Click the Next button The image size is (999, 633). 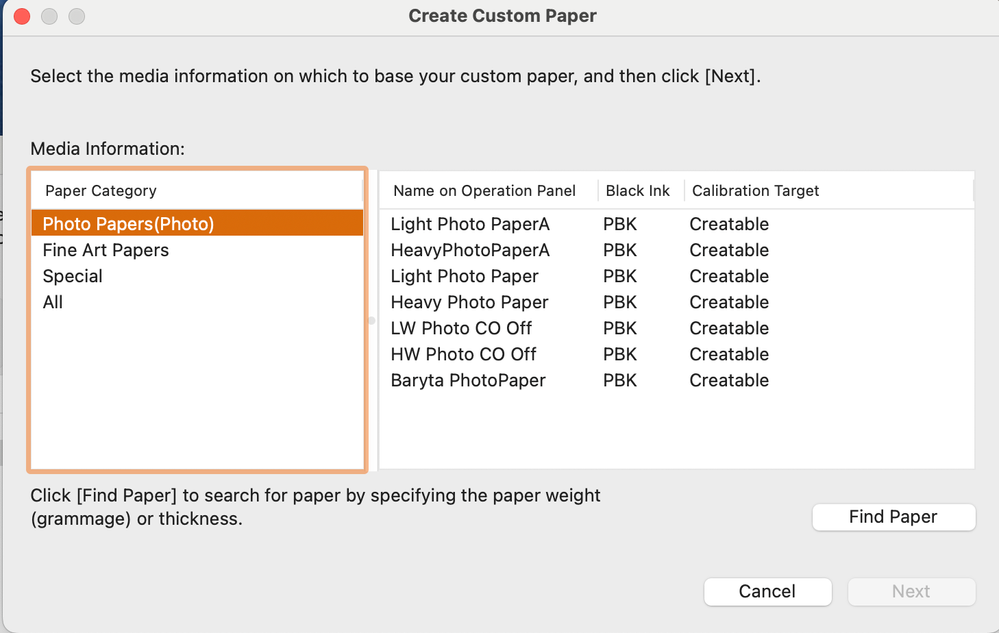click(x=911, y=591)
